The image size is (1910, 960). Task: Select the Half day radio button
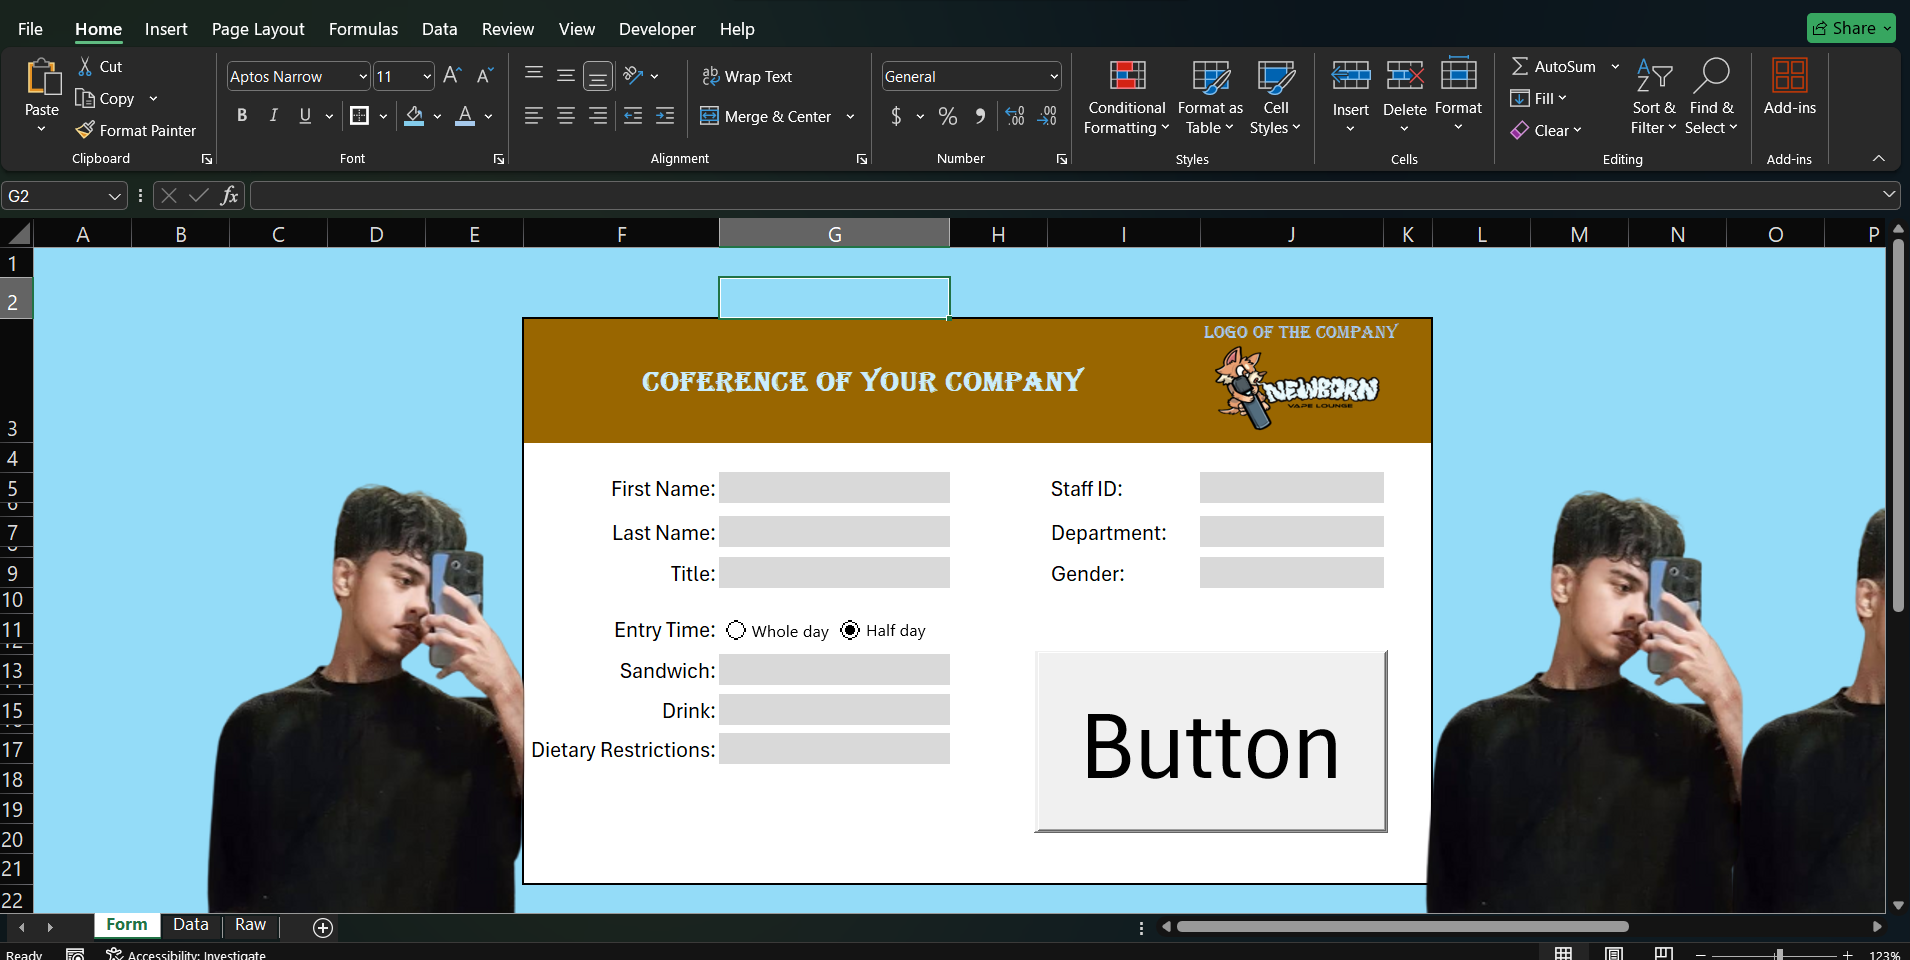point(850,630)
